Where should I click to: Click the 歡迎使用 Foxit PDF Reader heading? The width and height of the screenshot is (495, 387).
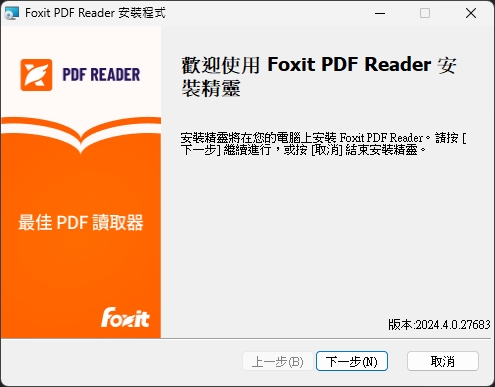(x=319, y=76)
